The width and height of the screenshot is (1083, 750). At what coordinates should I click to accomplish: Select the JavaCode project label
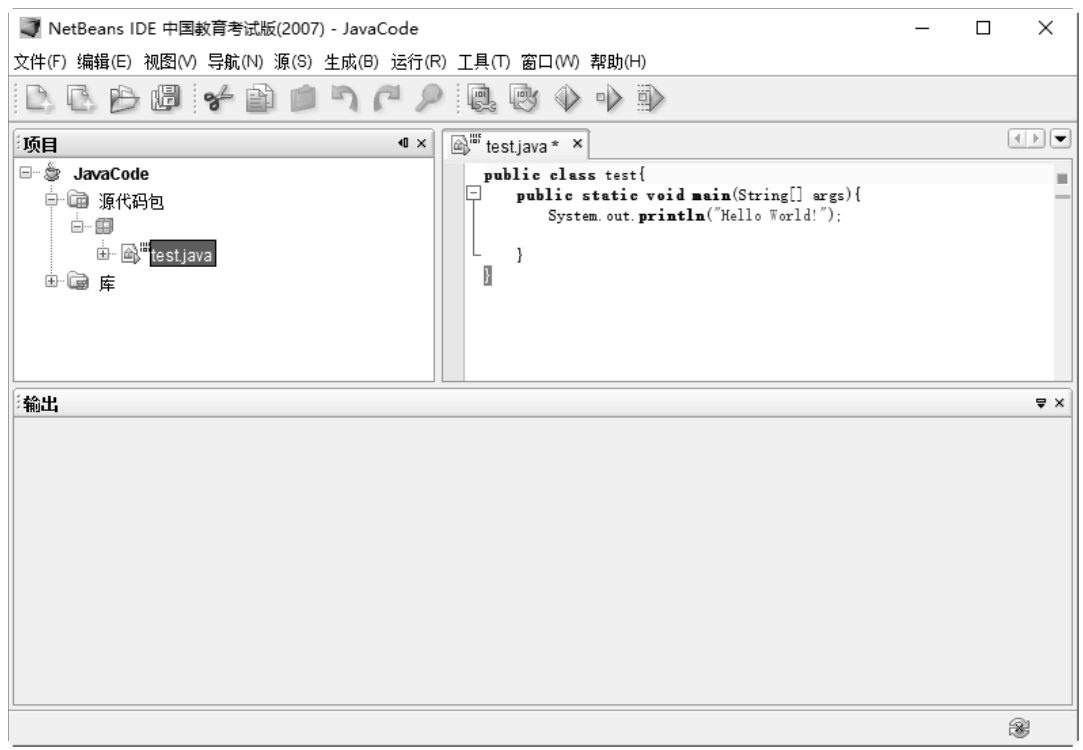pos(111,174)
